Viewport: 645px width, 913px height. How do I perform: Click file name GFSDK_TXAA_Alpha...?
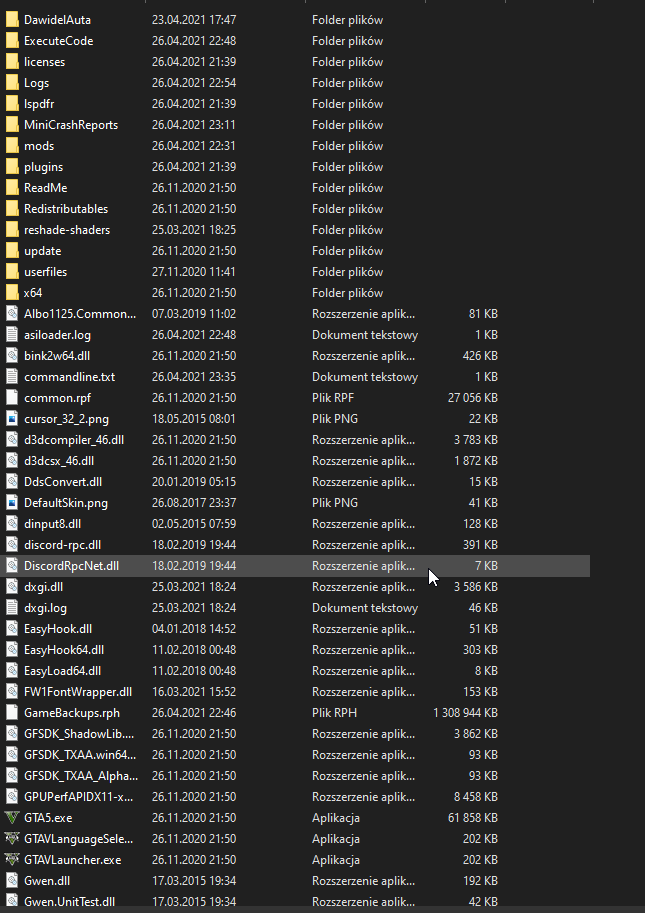(x=81, y=776)
